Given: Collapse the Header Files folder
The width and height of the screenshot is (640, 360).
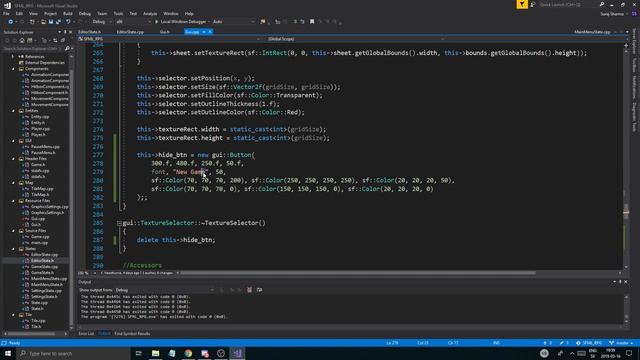Looking at the screenshot, I should [13, 159].
